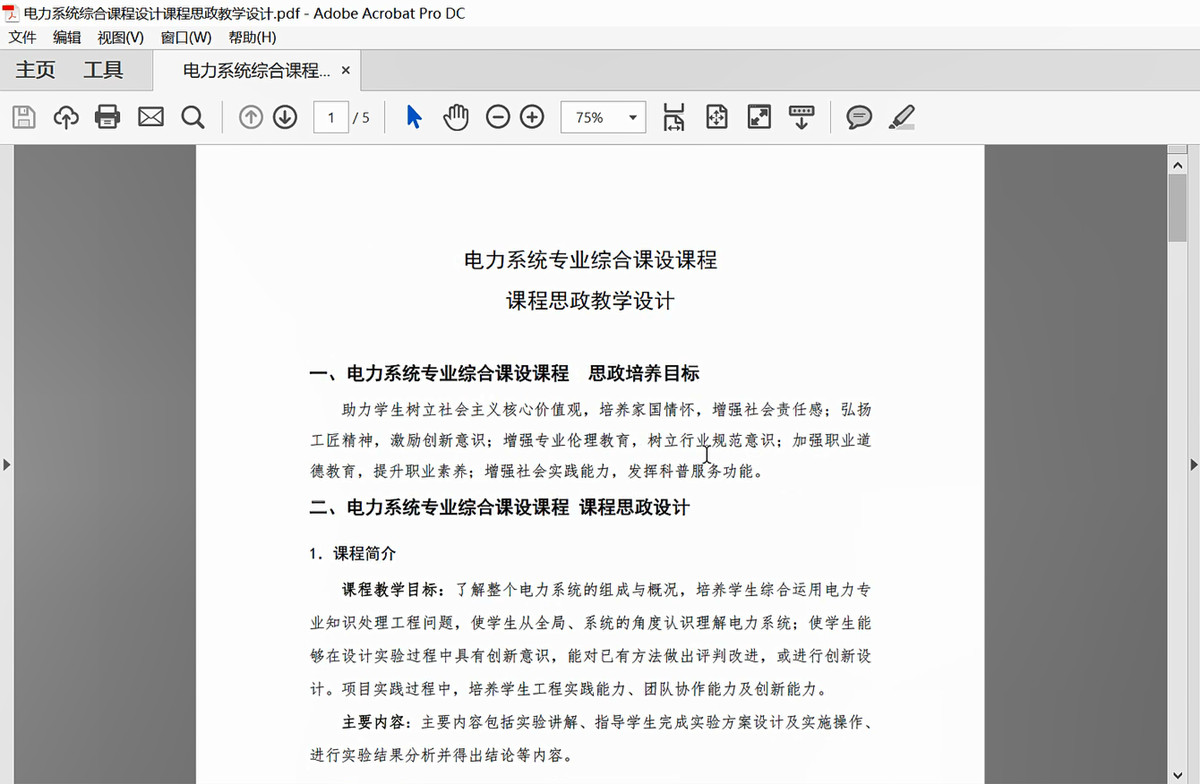Image resolution: width=1200 pixels, height=784 pixels.
Task: Expand the right tools pane
Action: tap(1193, 464)
